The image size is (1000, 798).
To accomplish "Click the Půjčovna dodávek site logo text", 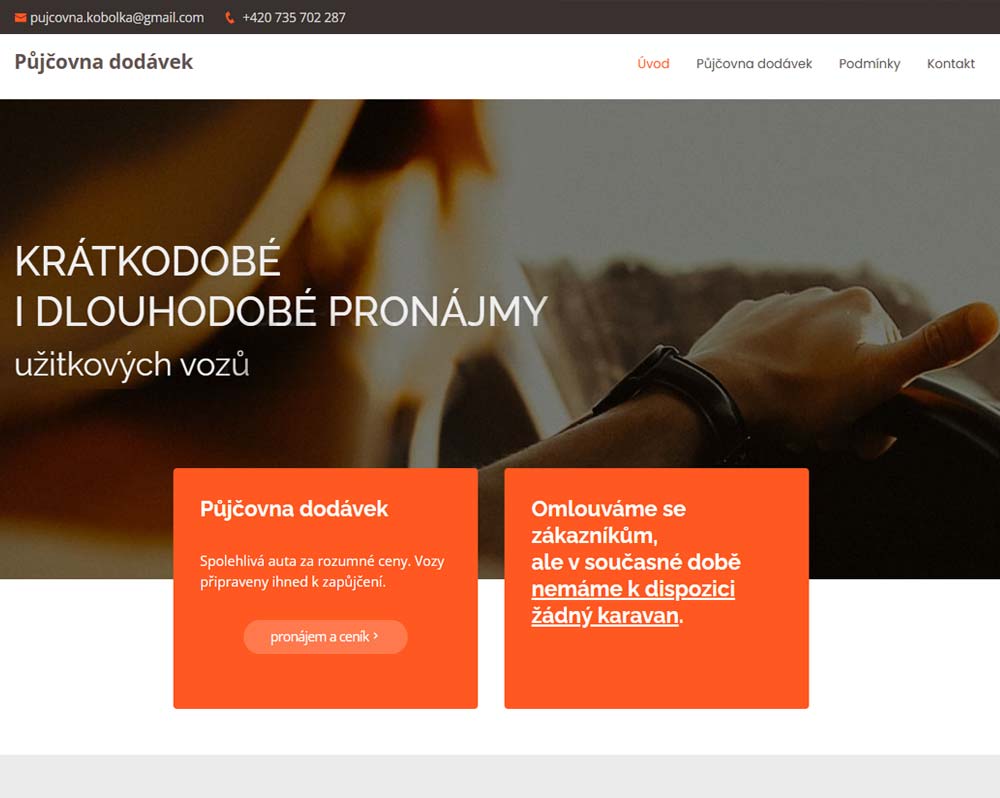I will coord(103,62).
